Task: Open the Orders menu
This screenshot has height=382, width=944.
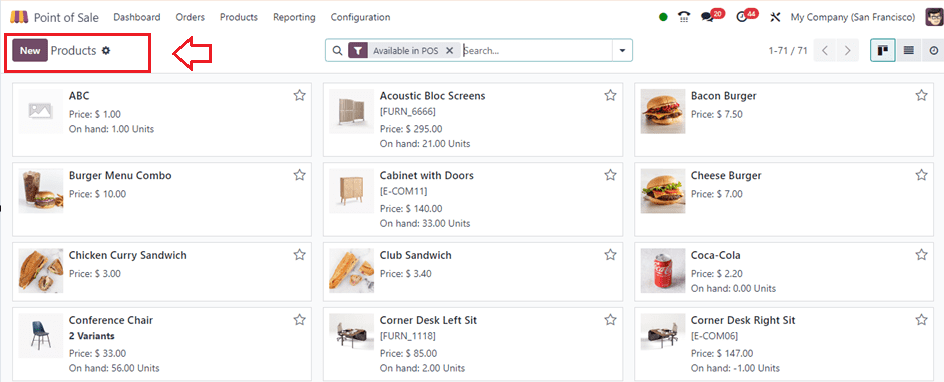Action: 190,17
